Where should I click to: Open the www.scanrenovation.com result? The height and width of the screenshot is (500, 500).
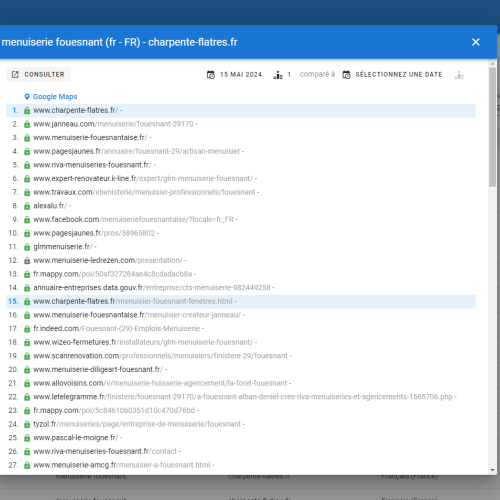pyautogui.click(x=160, y=356)
